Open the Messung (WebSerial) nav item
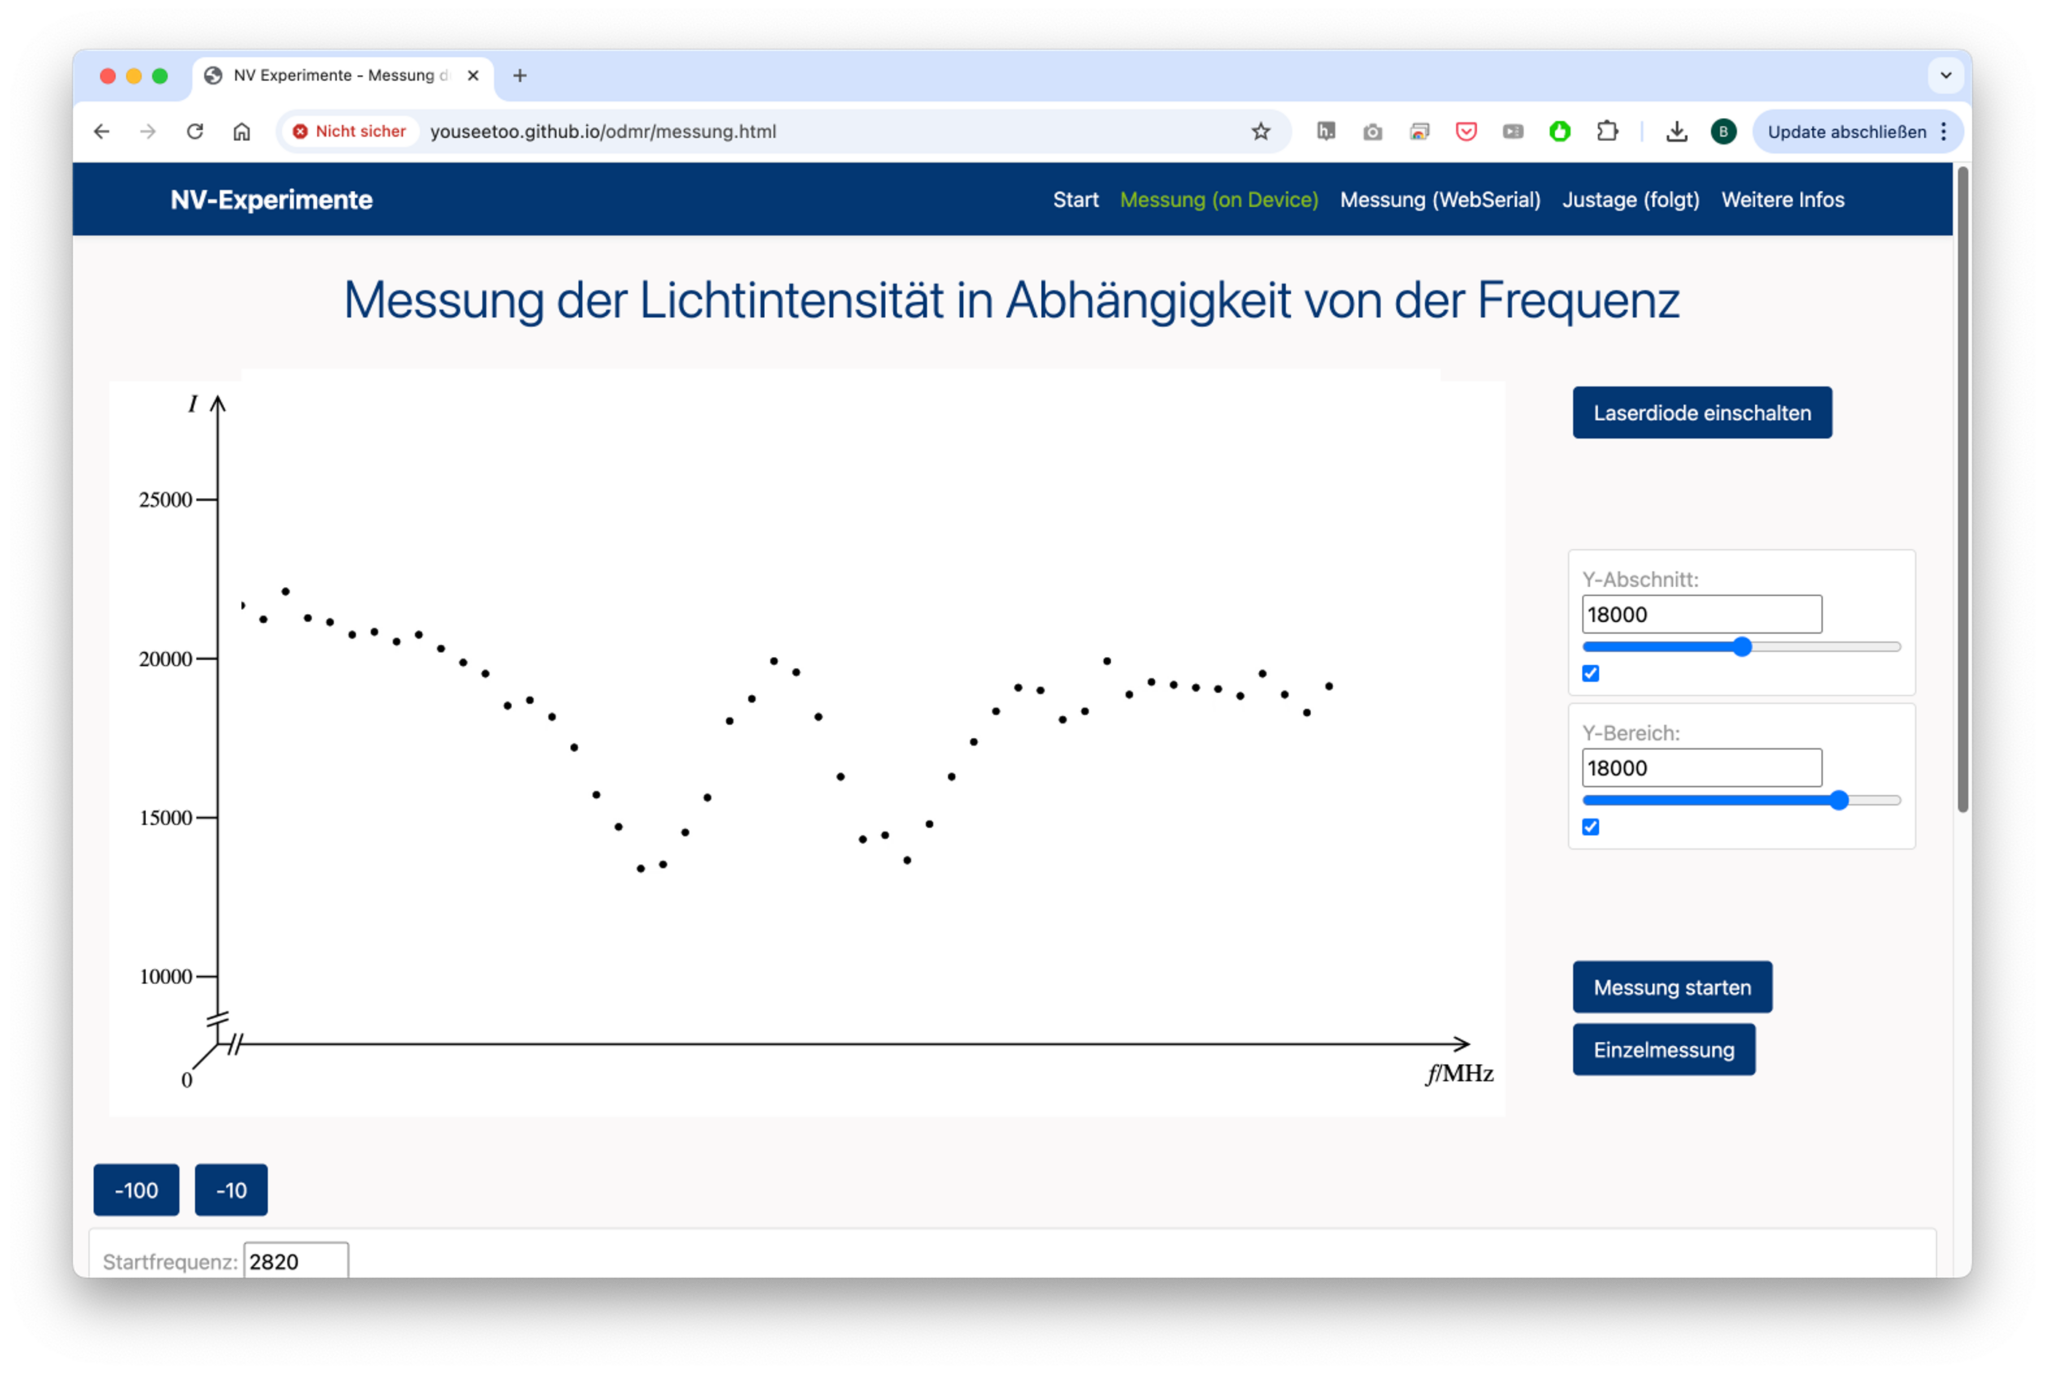Viewport: 2048px width, 1377px height. coord(1439,200)
